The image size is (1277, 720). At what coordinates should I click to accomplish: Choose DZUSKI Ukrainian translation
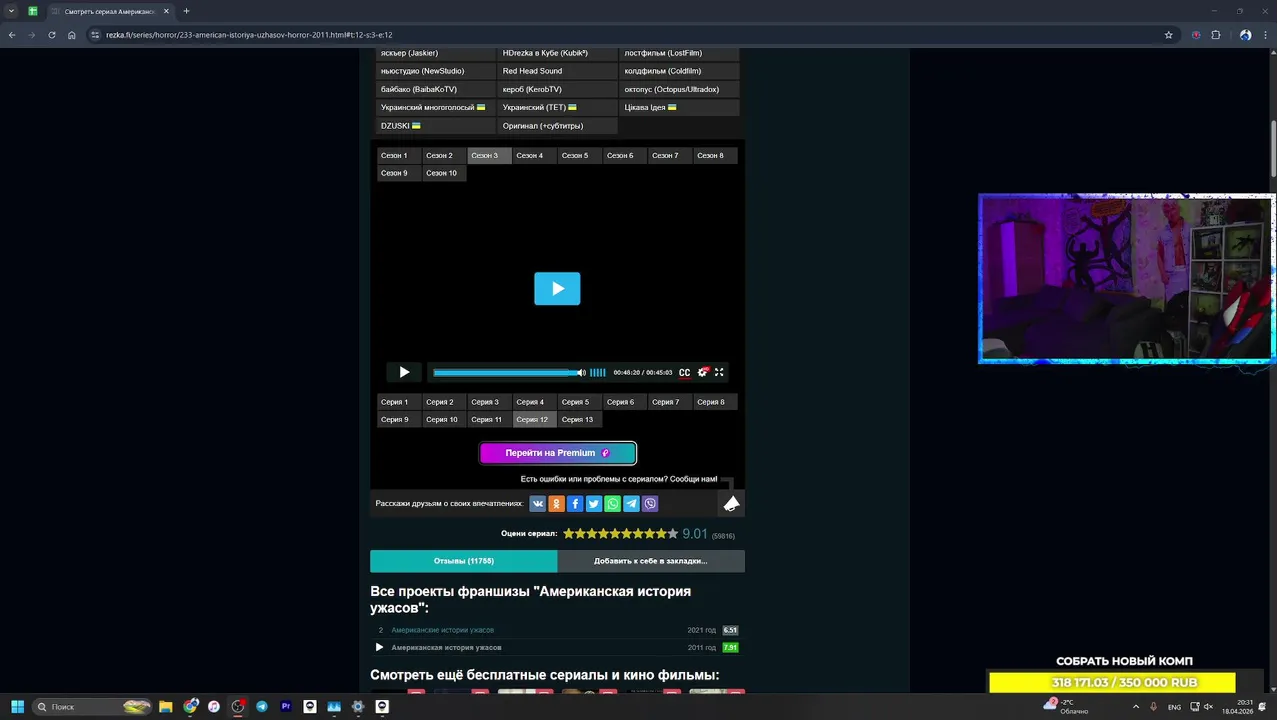pos(436,126)
